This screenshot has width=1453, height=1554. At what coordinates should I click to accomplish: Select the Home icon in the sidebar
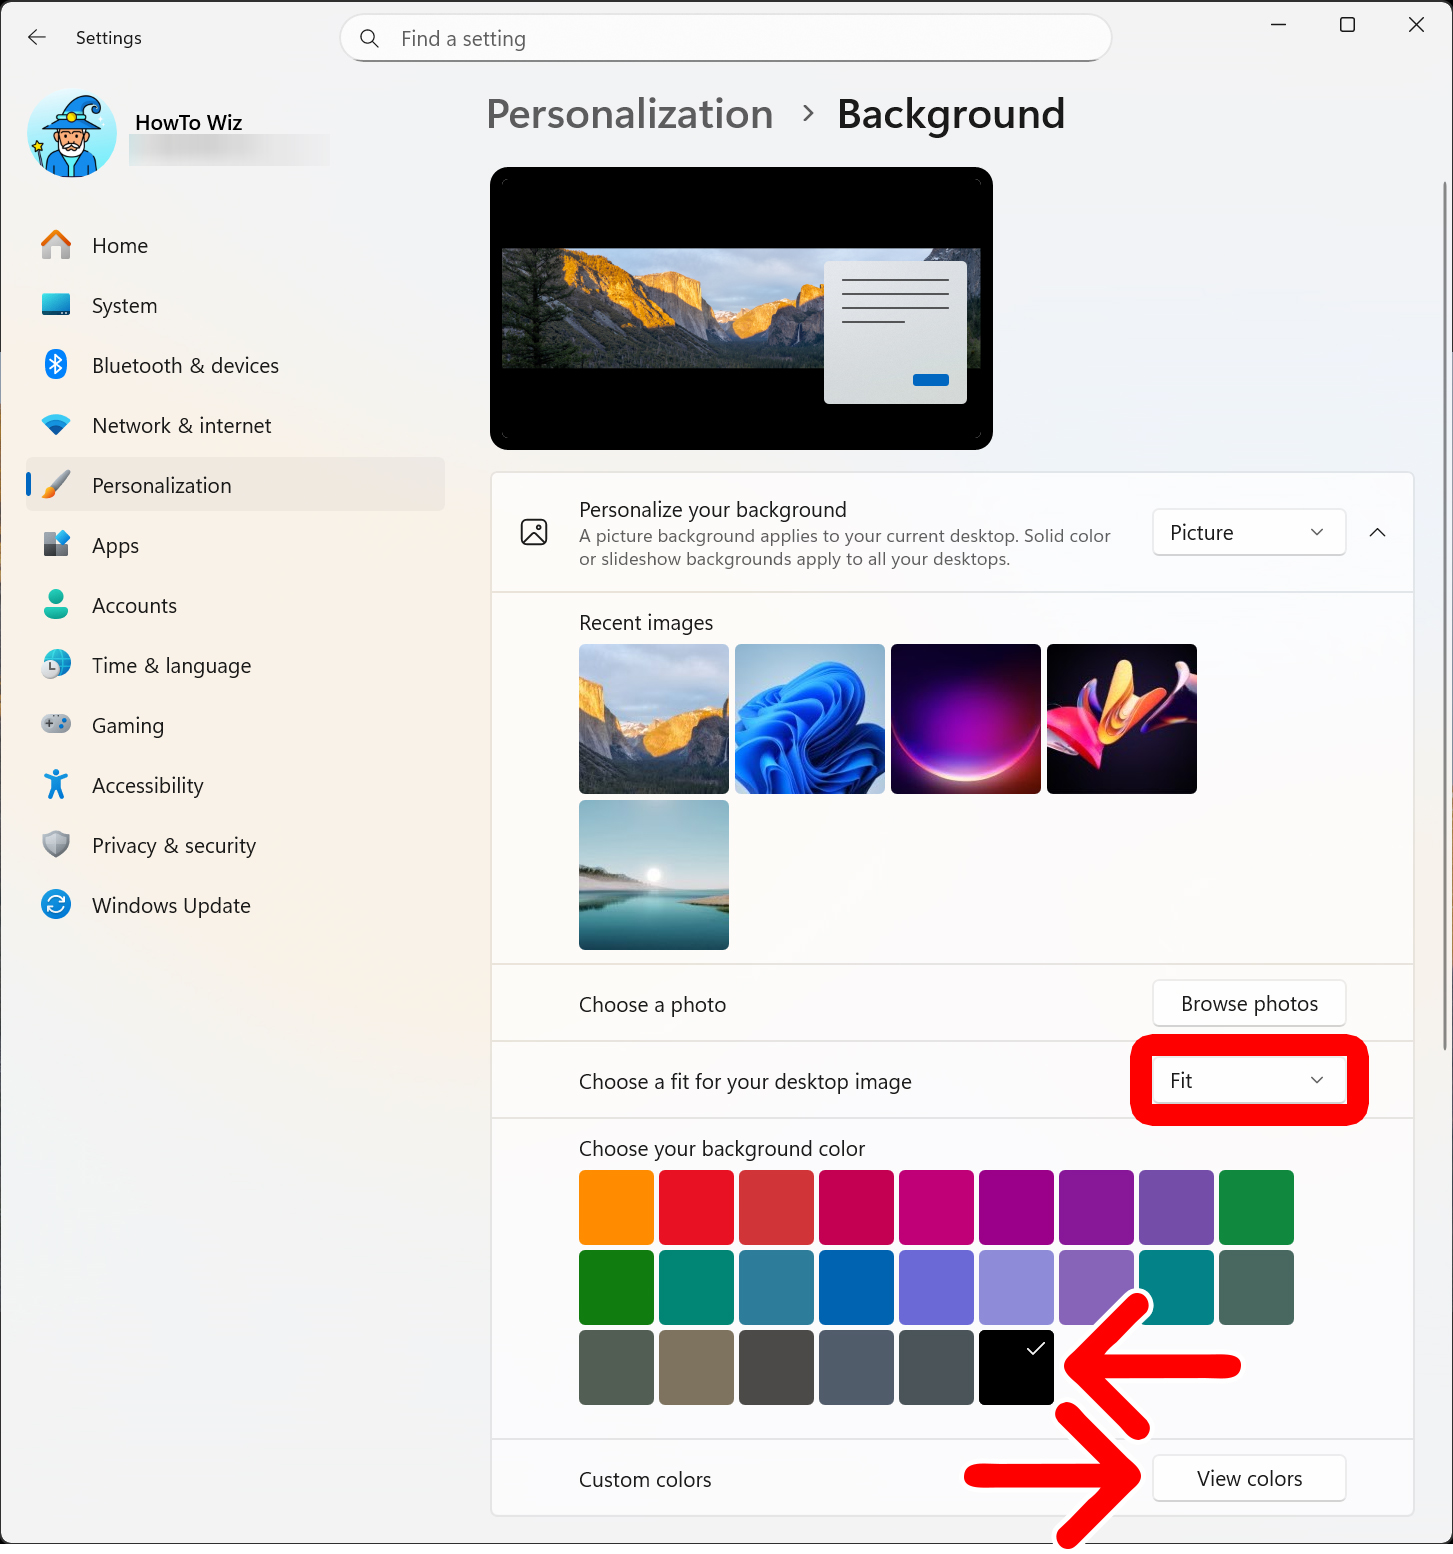[56, 245]
